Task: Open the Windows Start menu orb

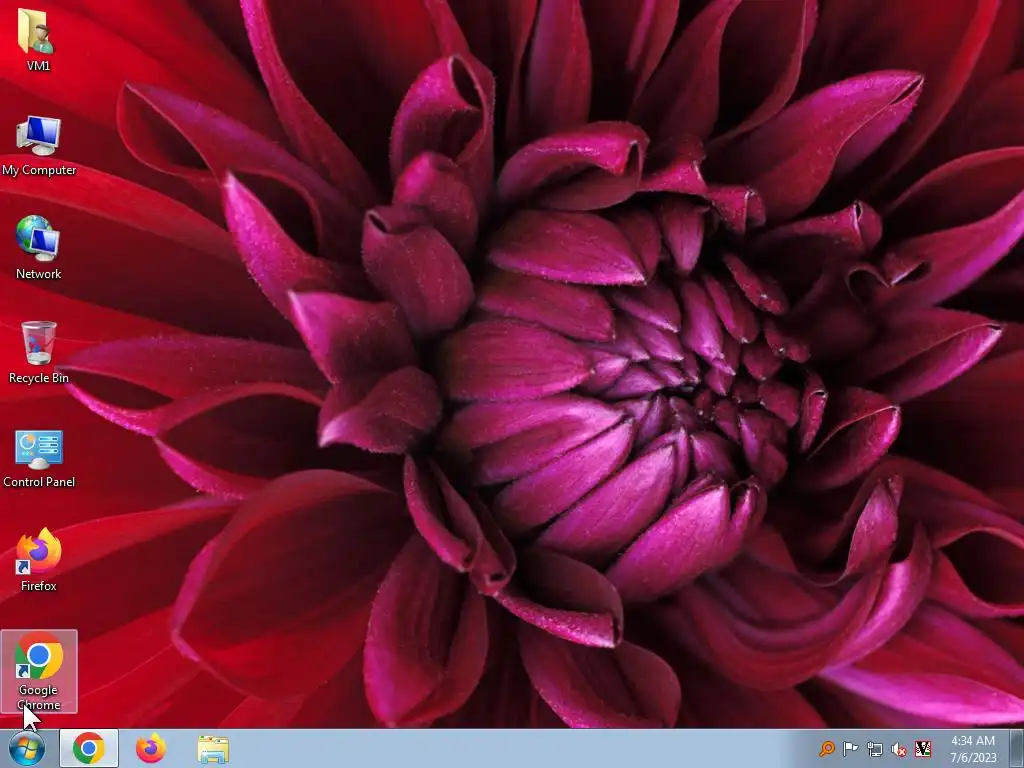Action: pos(26,748)
